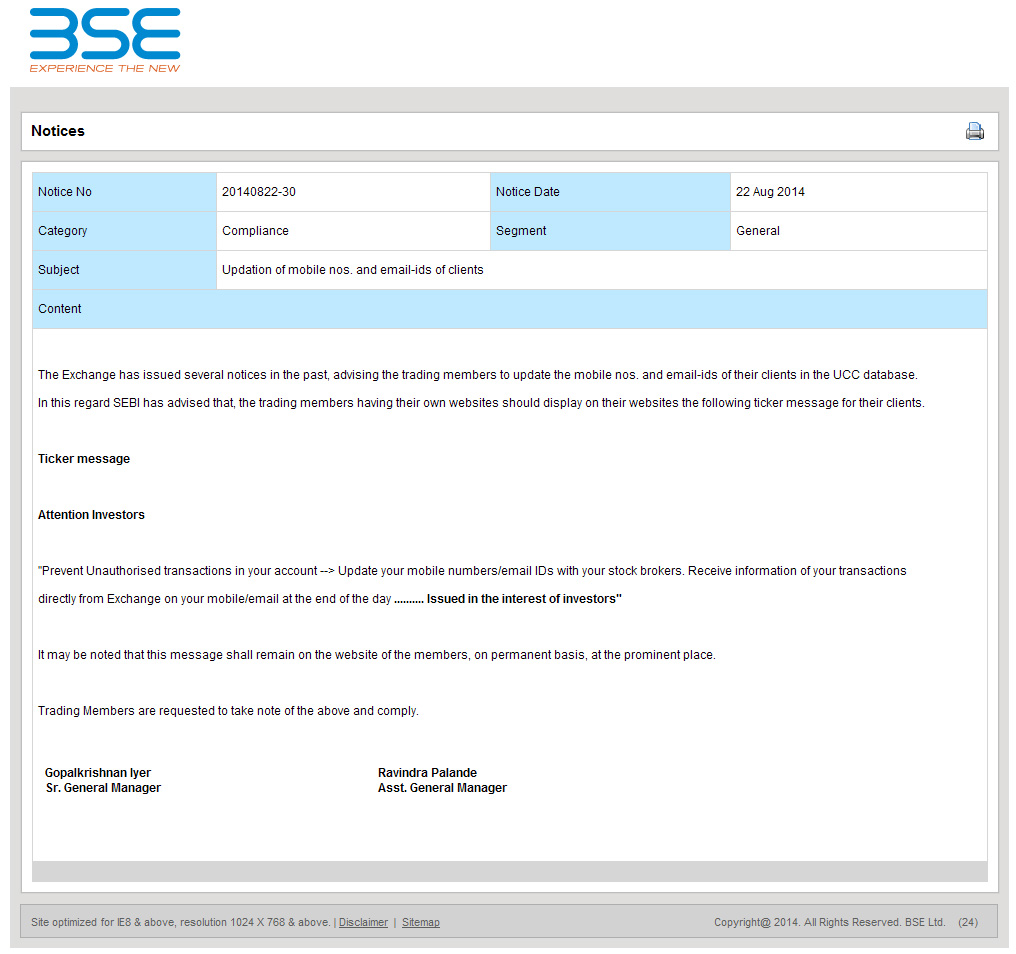Select the Compliance category value
The height and width of the screenshot is (954, 1016).
tap(255, 231)
